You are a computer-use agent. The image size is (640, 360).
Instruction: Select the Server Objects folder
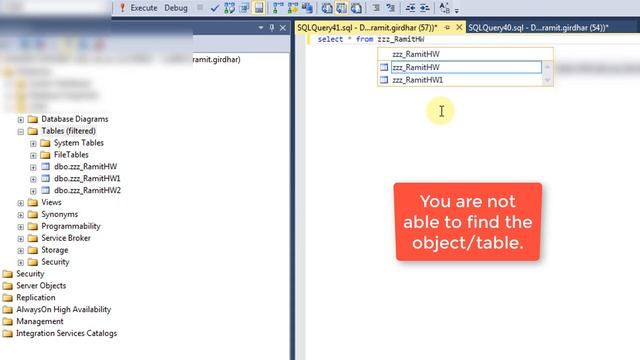(x=41, y=286)
